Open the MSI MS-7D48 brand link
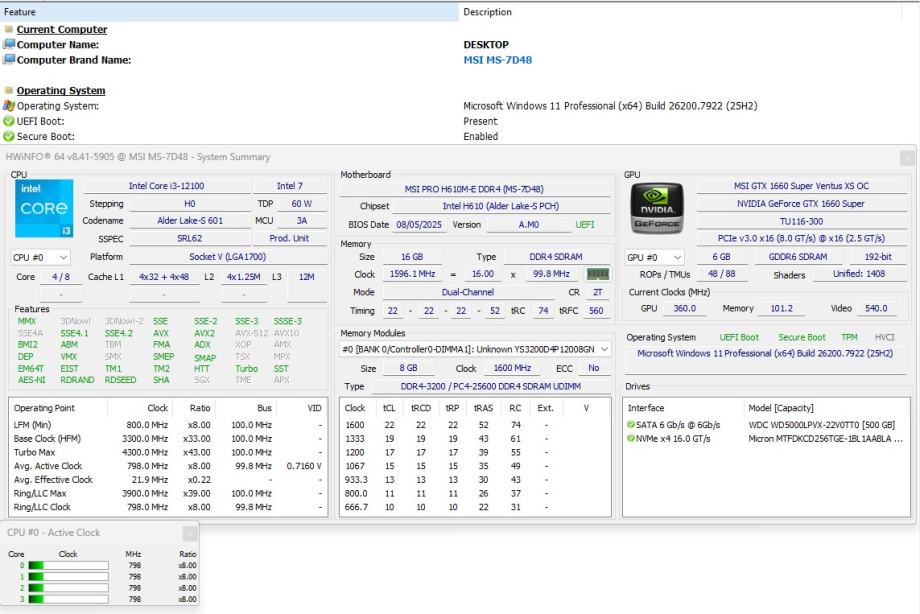Viewport: 920px width, 614px height. [x=497, y=60]
